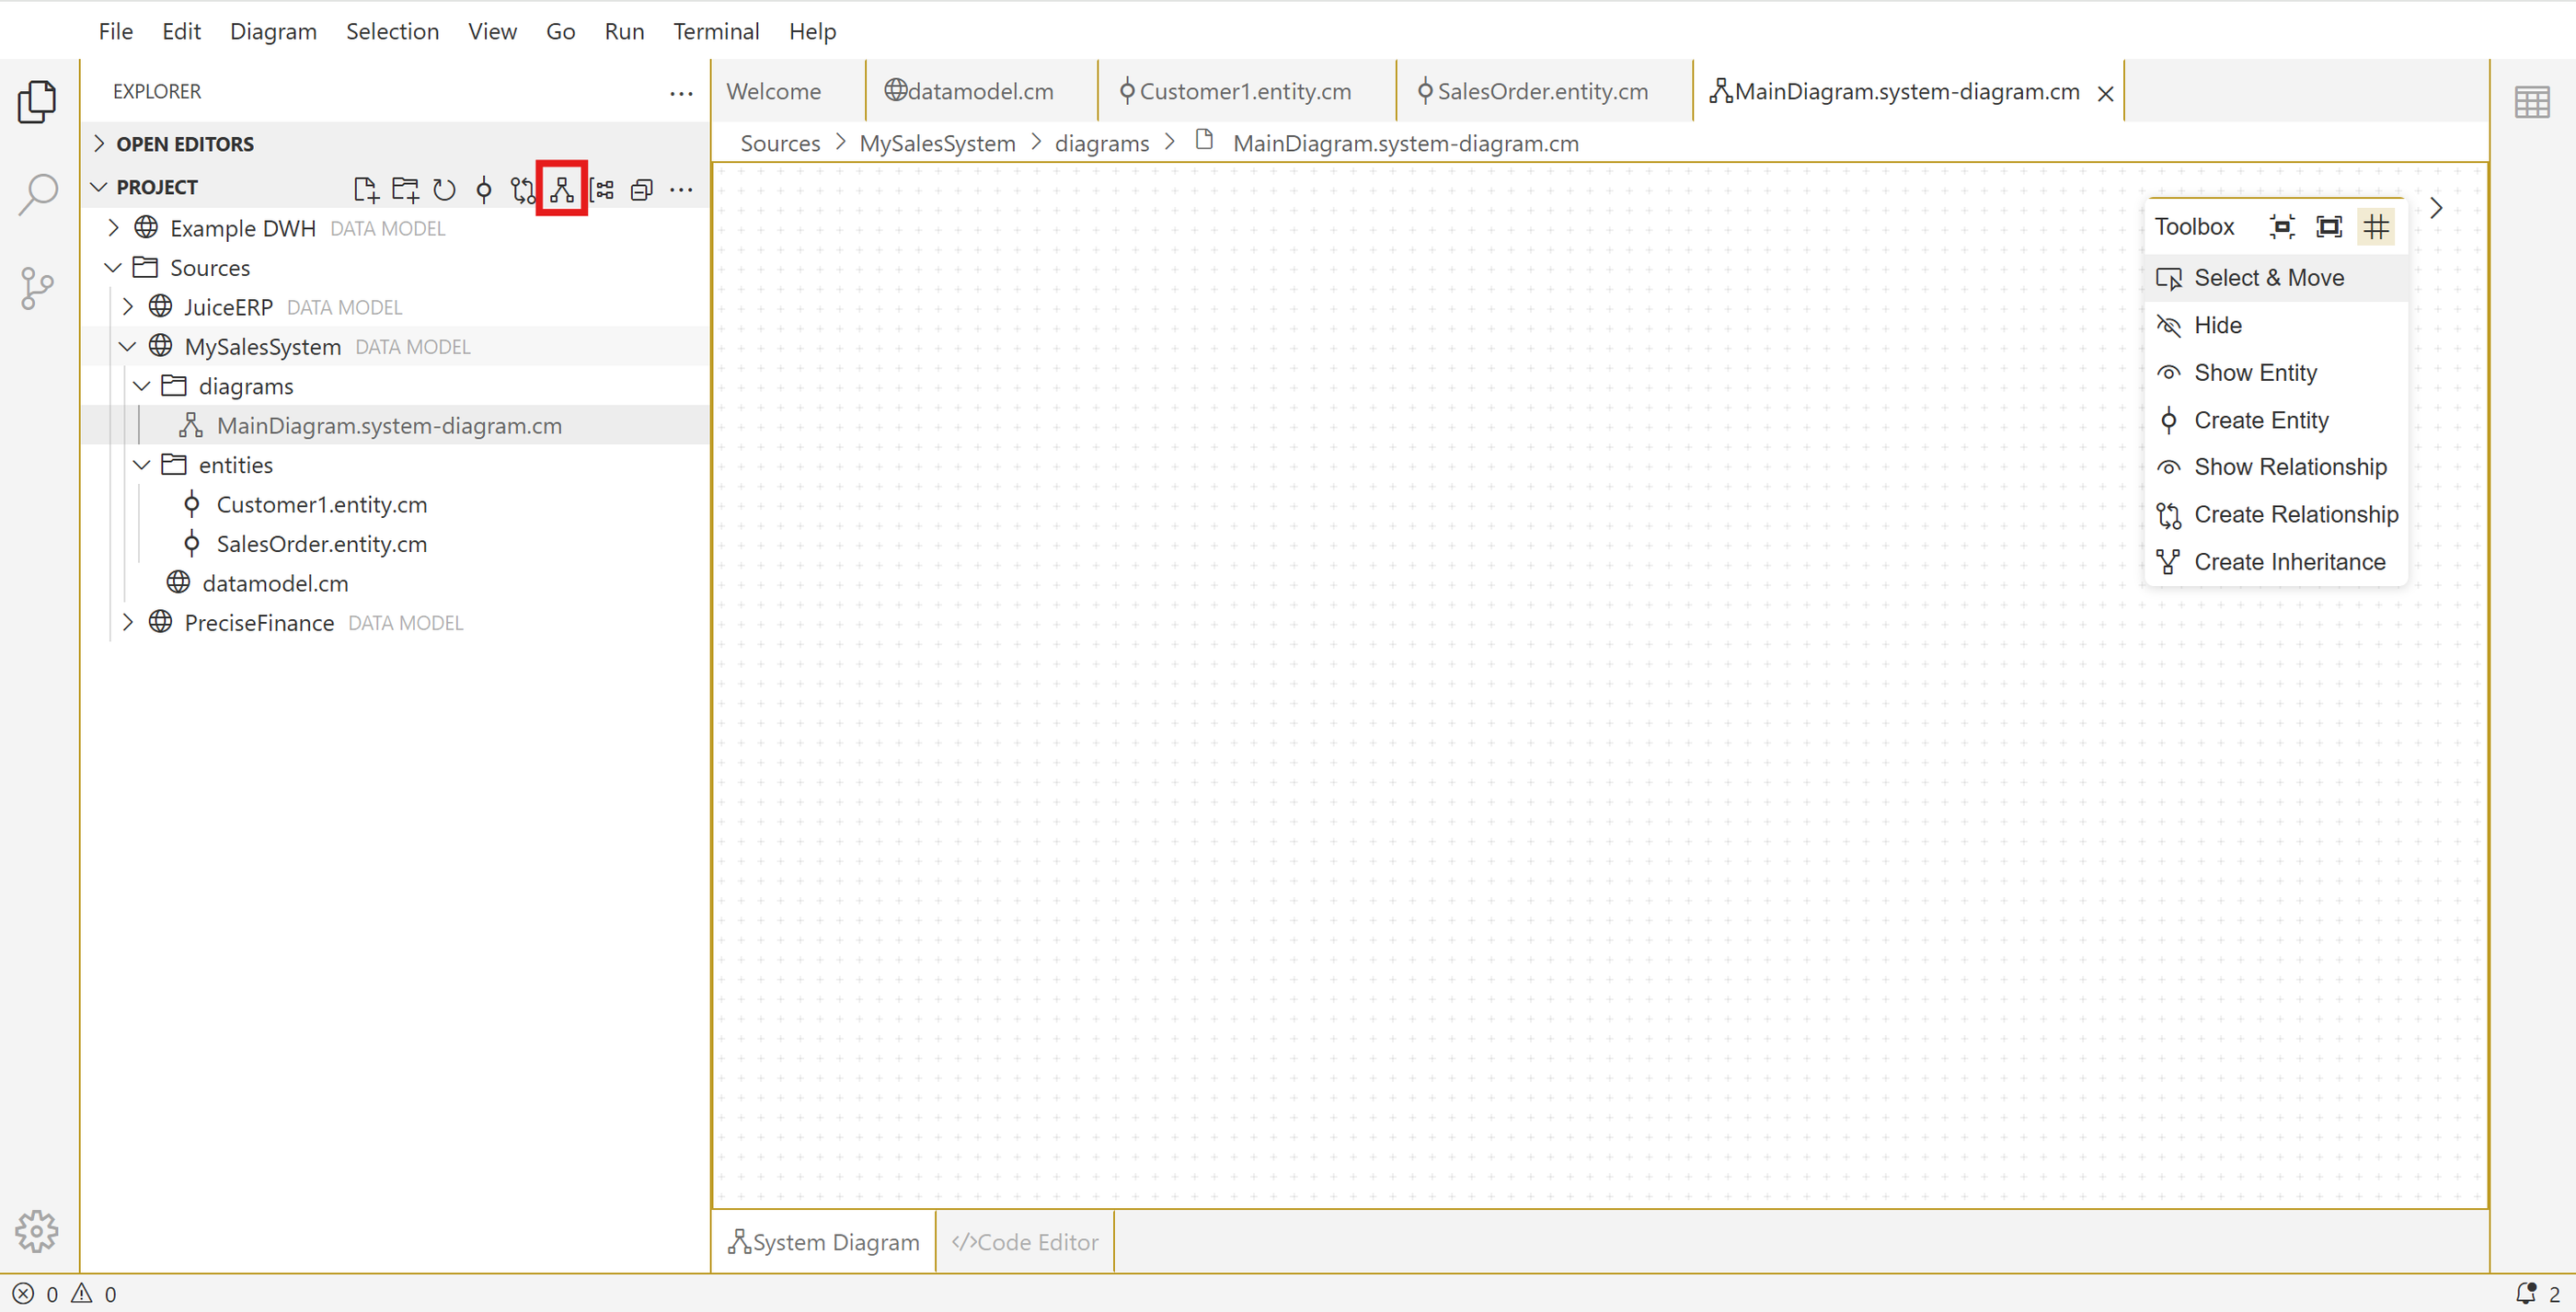
Task: Open Source Control in activity bar
Action: (37, 288)
